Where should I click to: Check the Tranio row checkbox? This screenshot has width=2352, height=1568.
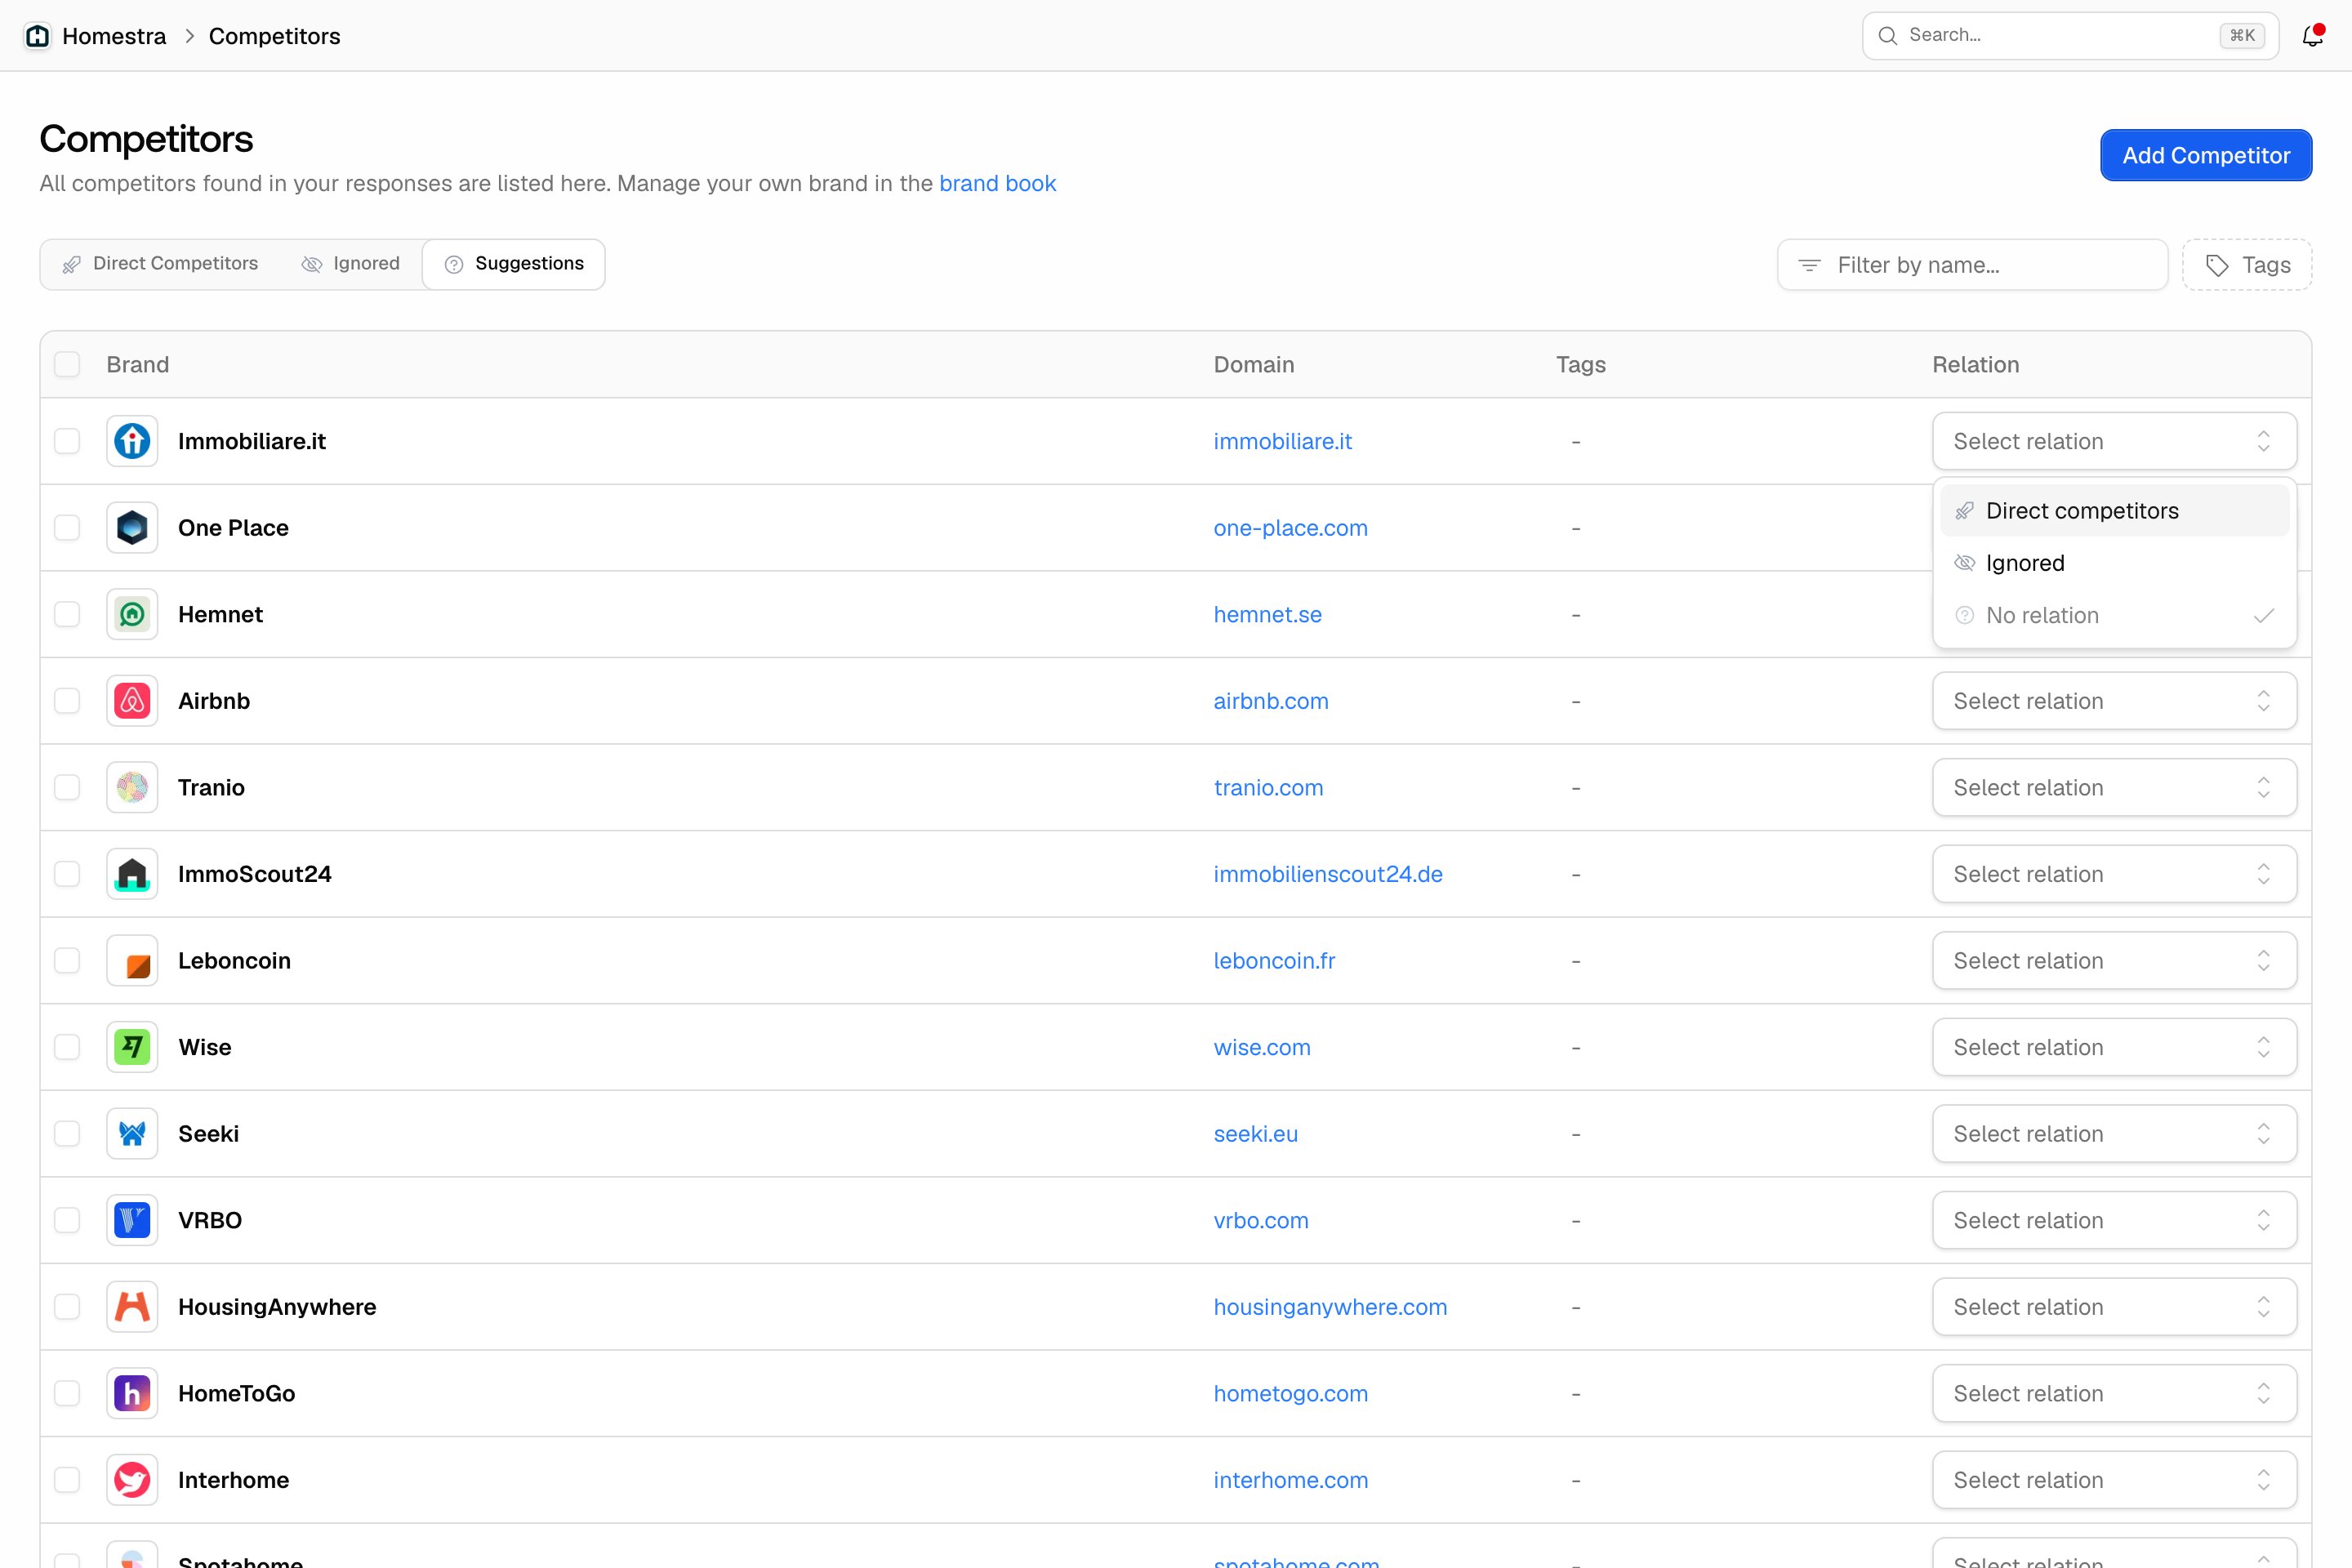tap(67, 788)
